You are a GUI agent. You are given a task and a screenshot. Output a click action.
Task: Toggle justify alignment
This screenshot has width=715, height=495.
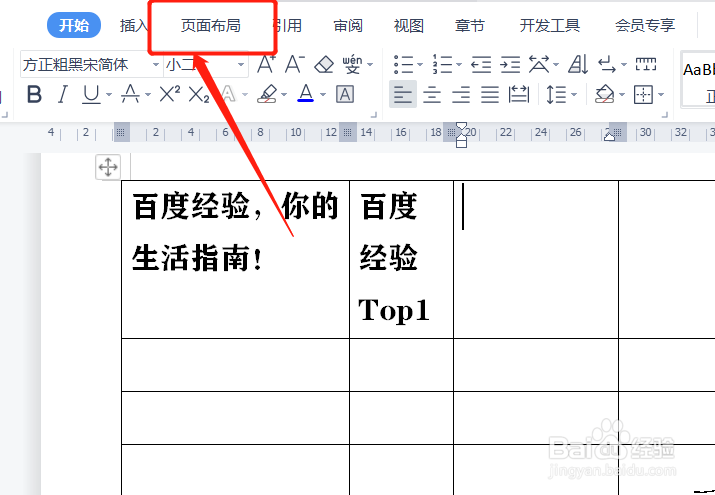click(490, 95)
